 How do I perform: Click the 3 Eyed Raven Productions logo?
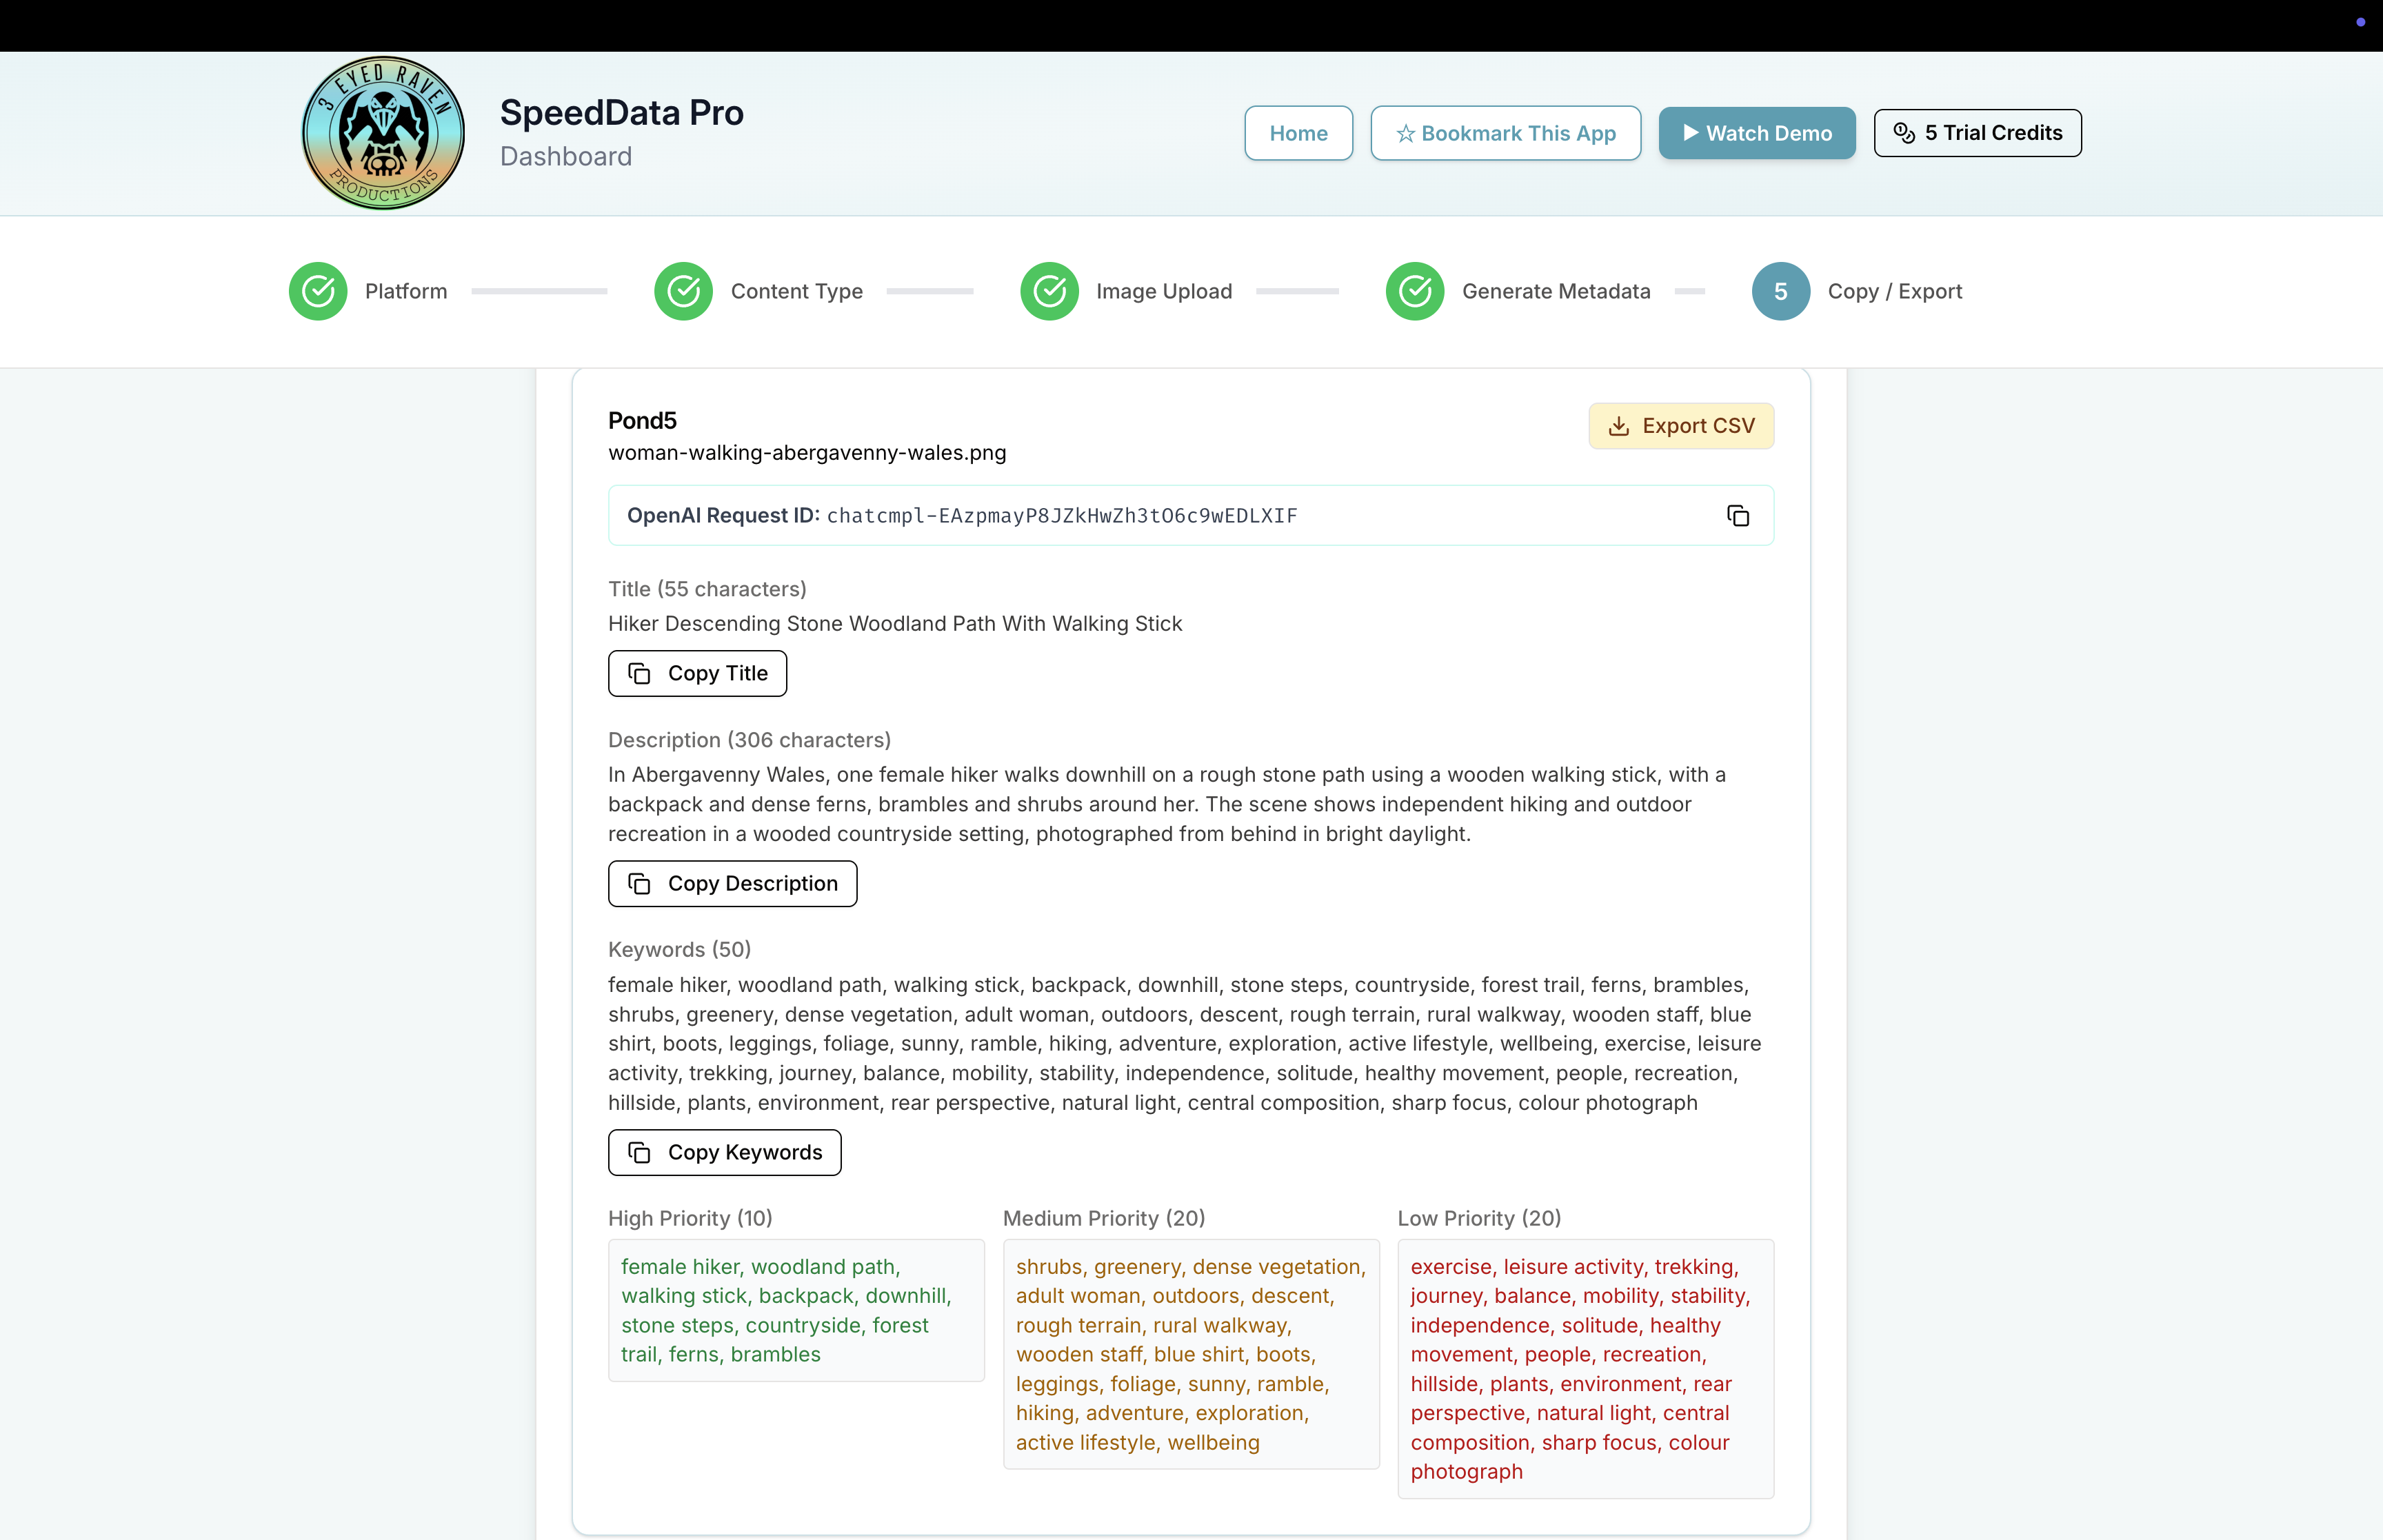(x=383, y=132)
